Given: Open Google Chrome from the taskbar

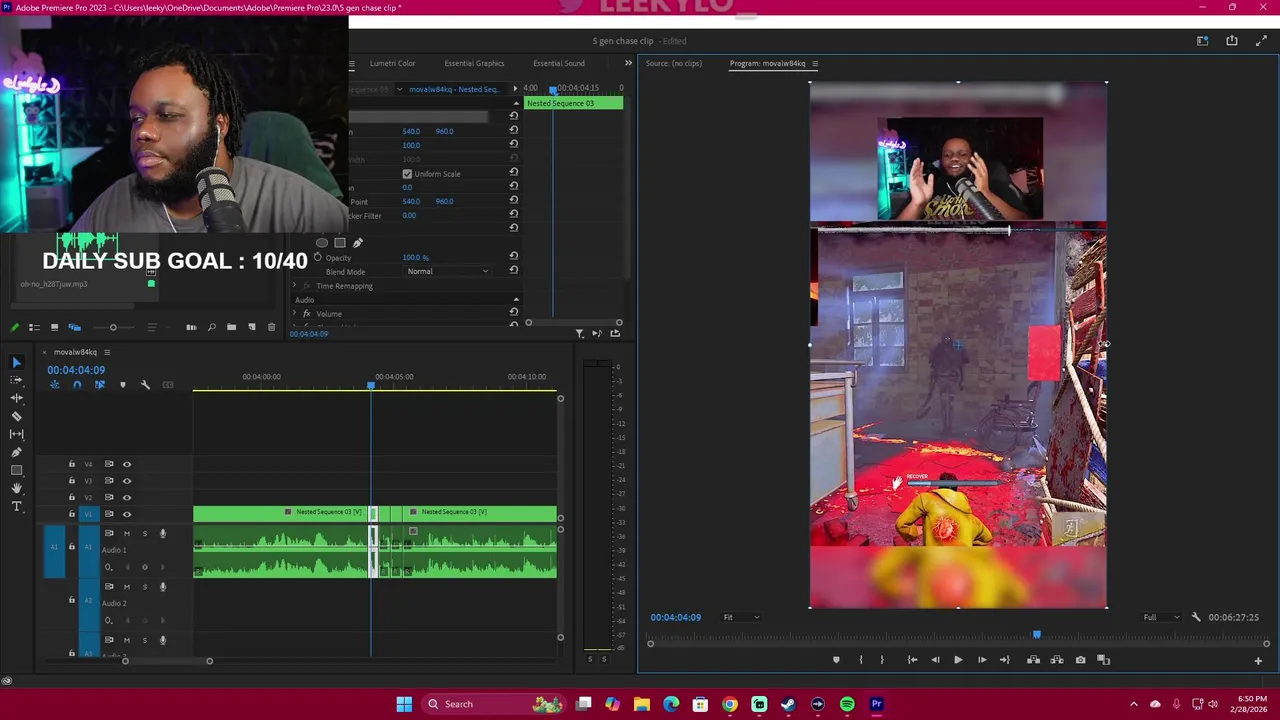Looking at the screenshot, I should [730, 704].
